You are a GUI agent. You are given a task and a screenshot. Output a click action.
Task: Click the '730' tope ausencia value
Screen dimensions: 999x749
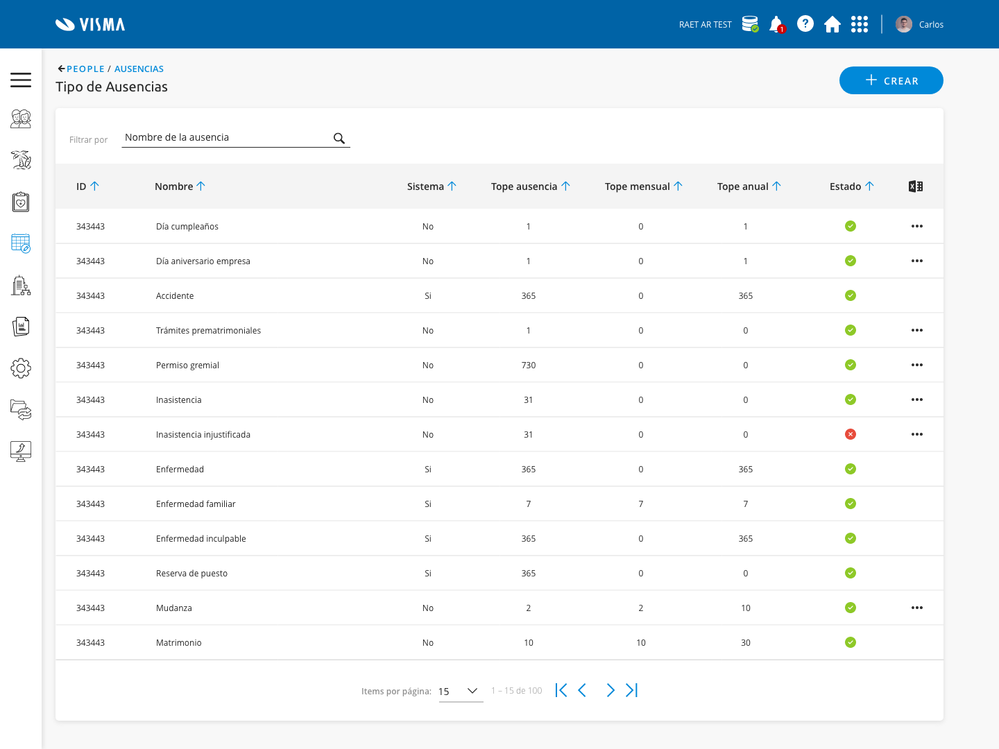pos(528,365)
